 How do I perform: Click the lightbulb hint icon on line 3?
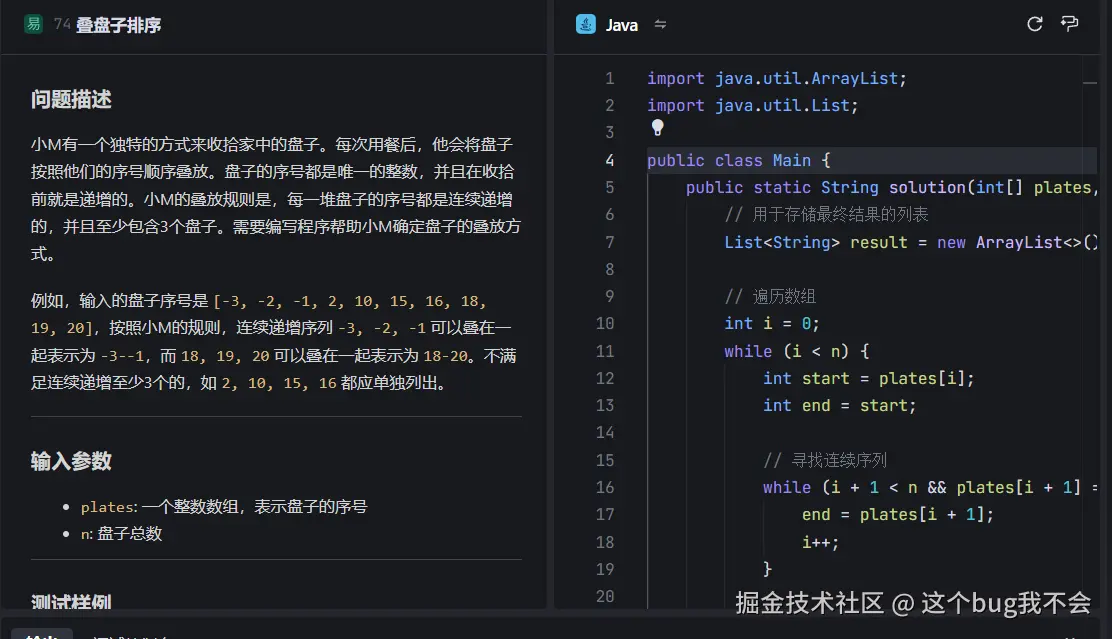(657, 127)
